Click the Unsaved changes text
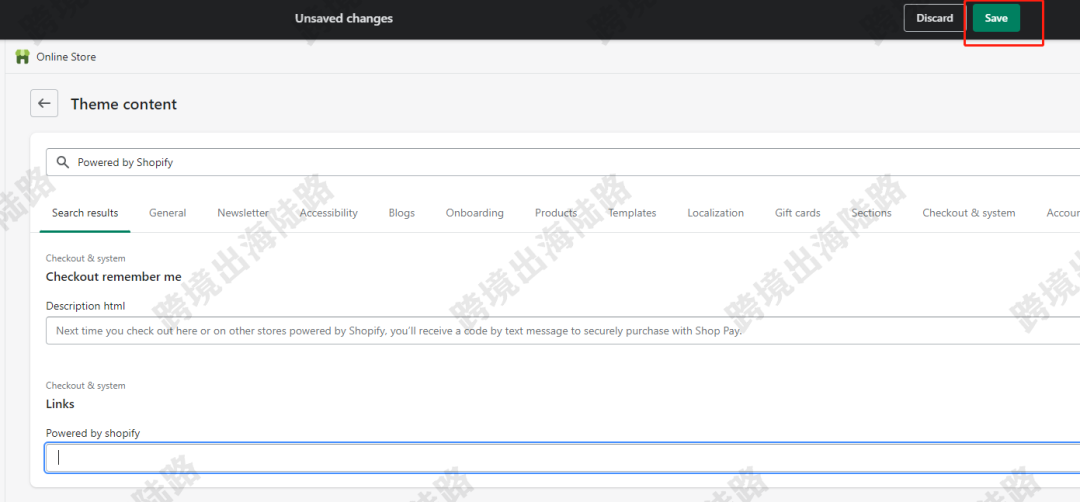Viewport: 1080px width, 502px height. [344, 19]
